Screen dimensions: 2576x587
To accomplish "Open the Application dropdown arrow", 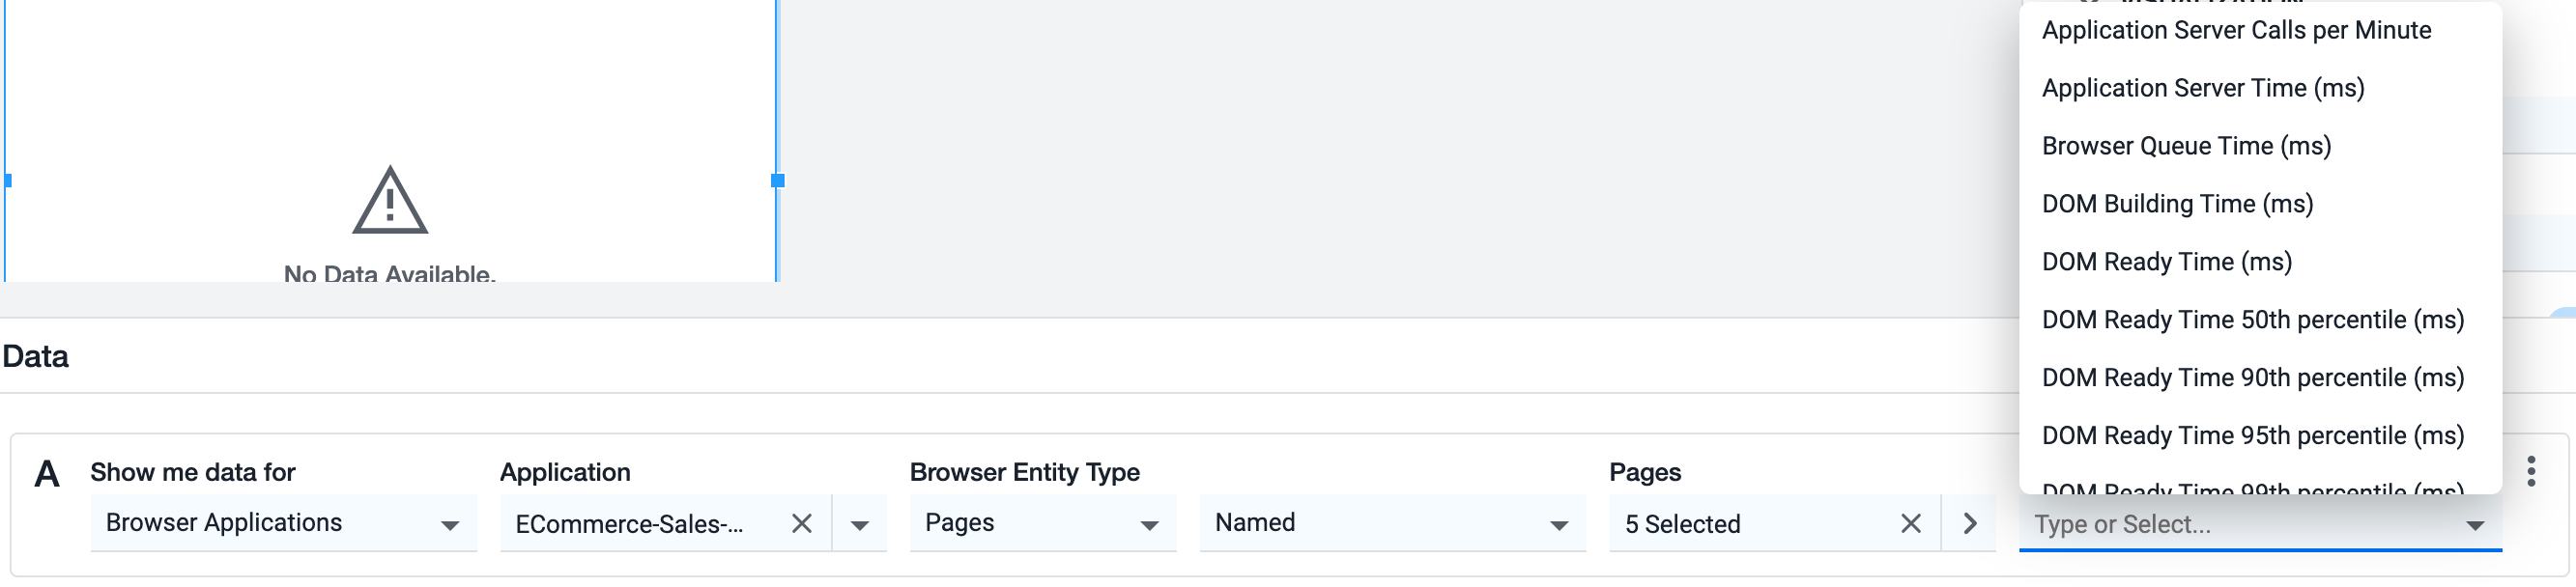I will click(859, 524).
